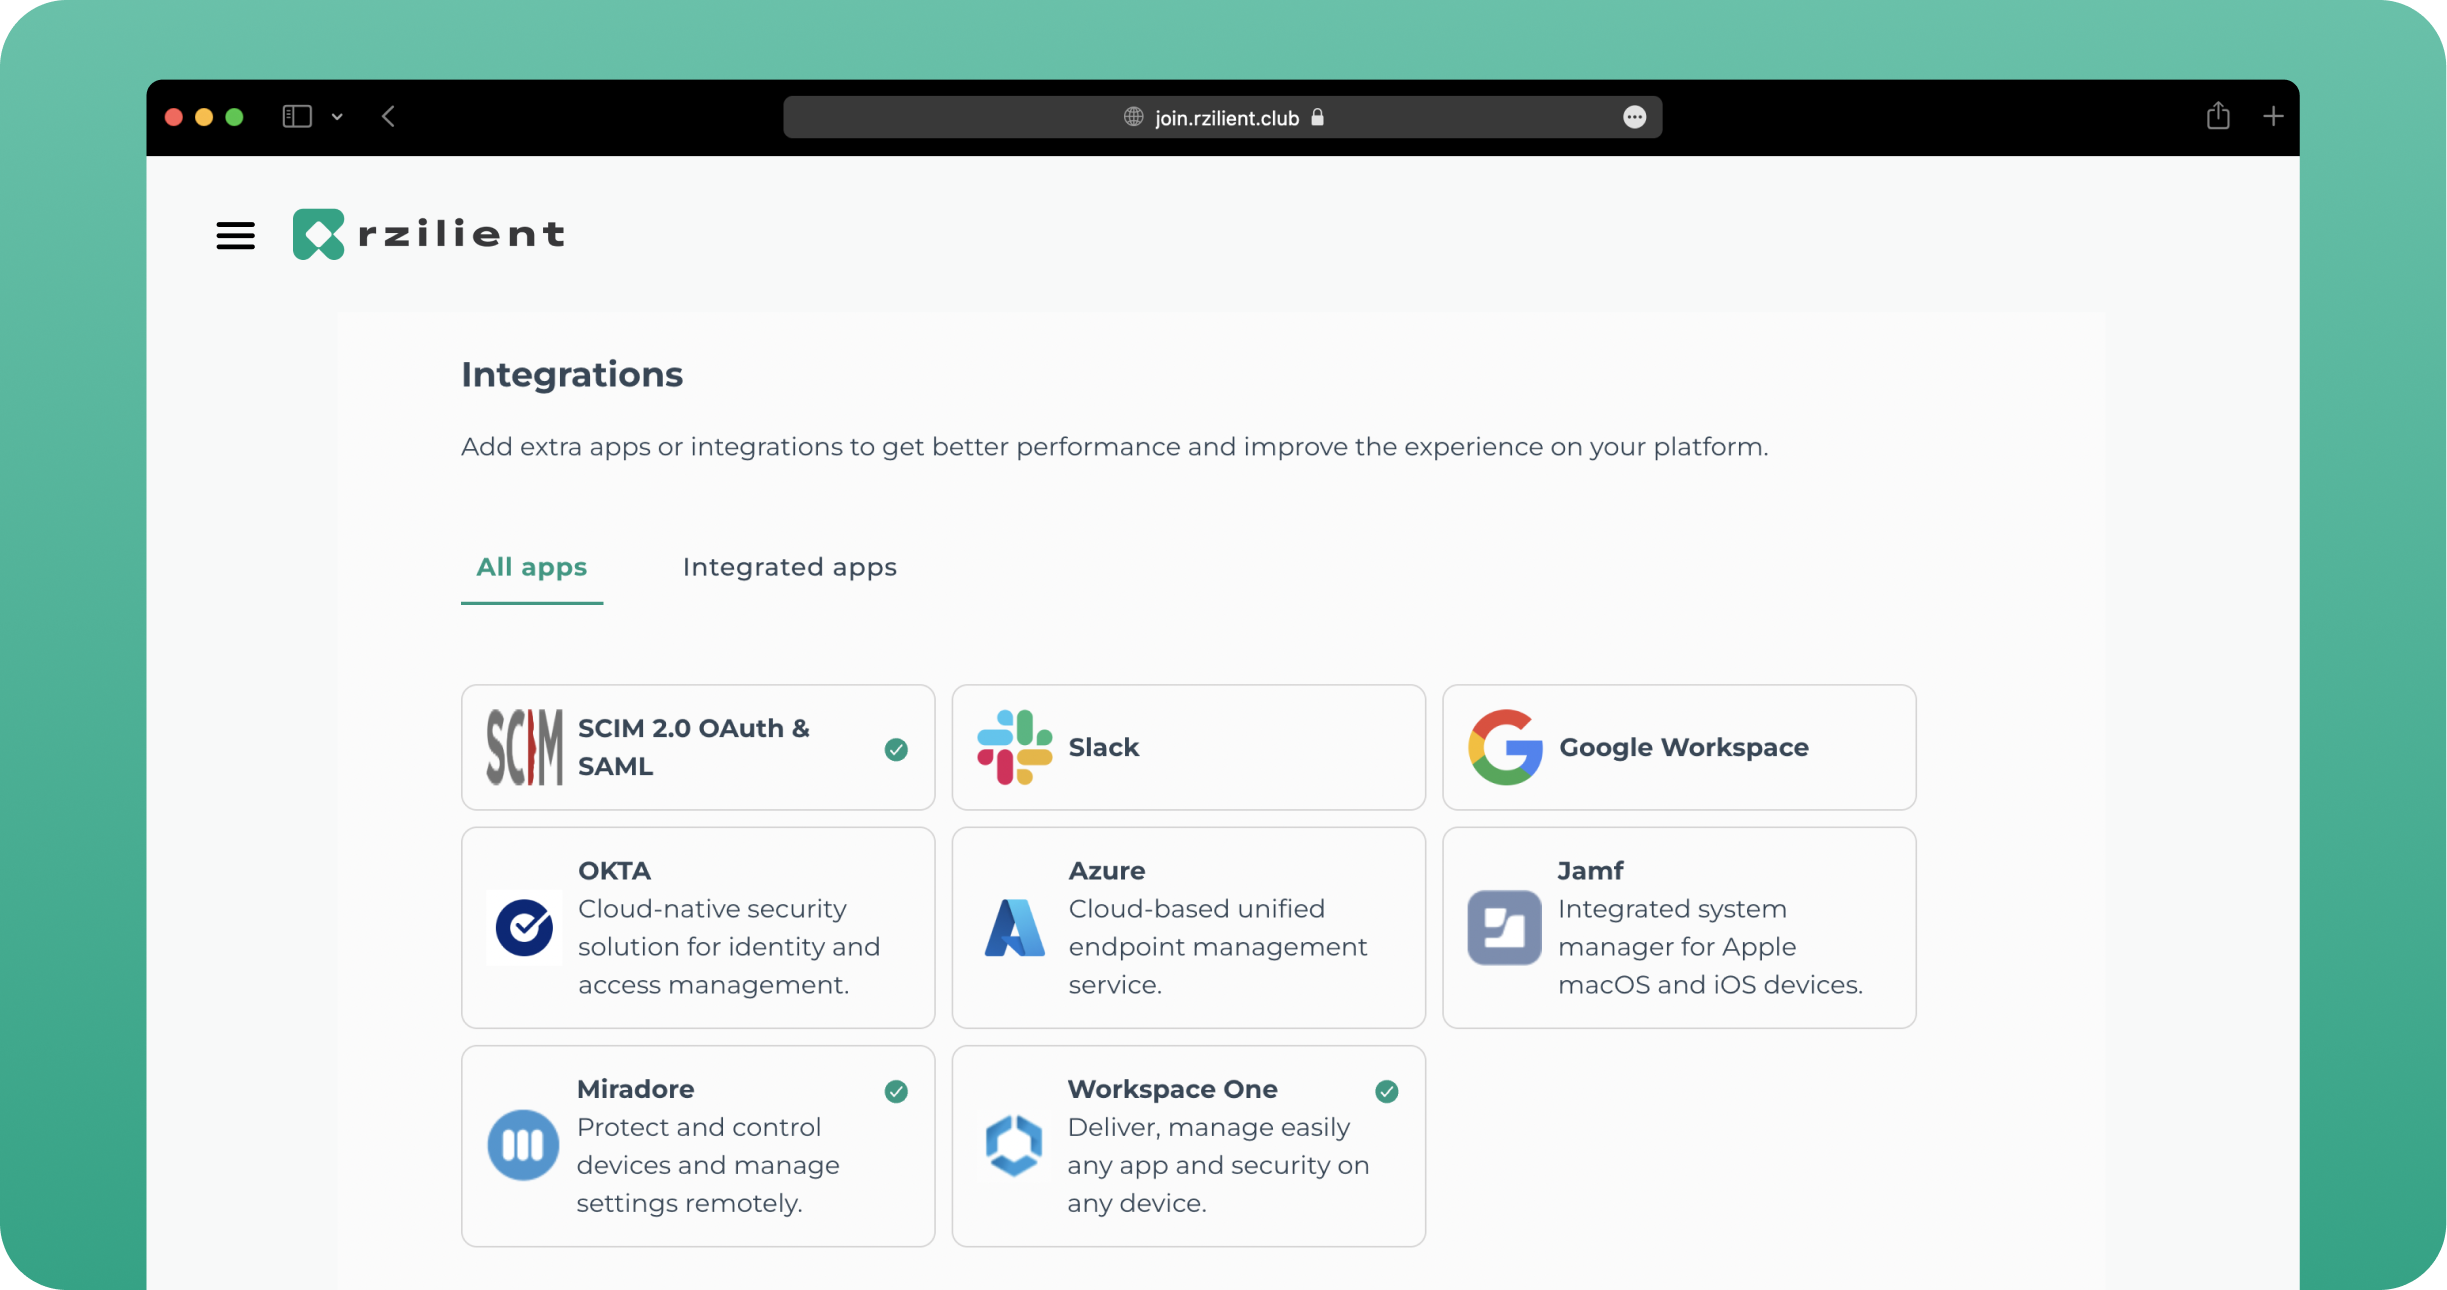The height and width of the screenshot is (1290, 2447).
Task: Click the Slack logo icon
Action: (x=1014, y=747)
